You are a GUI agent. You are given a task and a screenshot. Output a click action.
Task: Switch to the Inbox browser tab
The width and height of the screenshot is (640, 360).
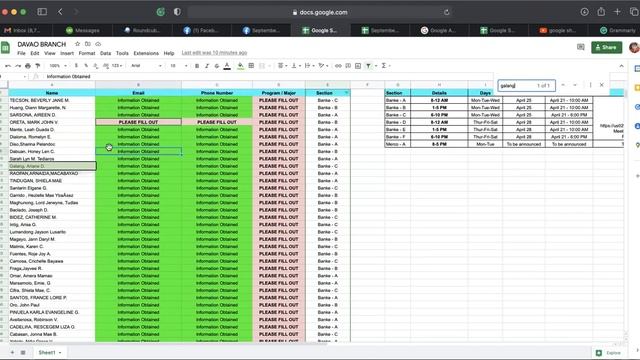tap(24, 30)
